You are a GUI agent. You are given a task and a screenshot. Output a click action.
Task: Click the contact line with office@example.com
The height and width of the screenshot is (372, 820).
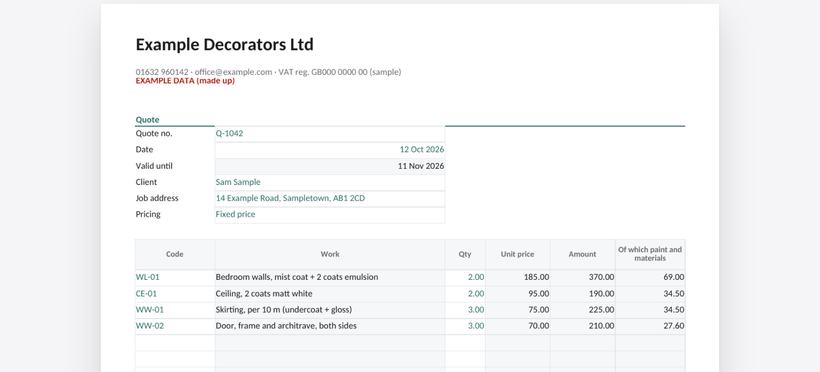pyautogui.click(x=268, y=72)
